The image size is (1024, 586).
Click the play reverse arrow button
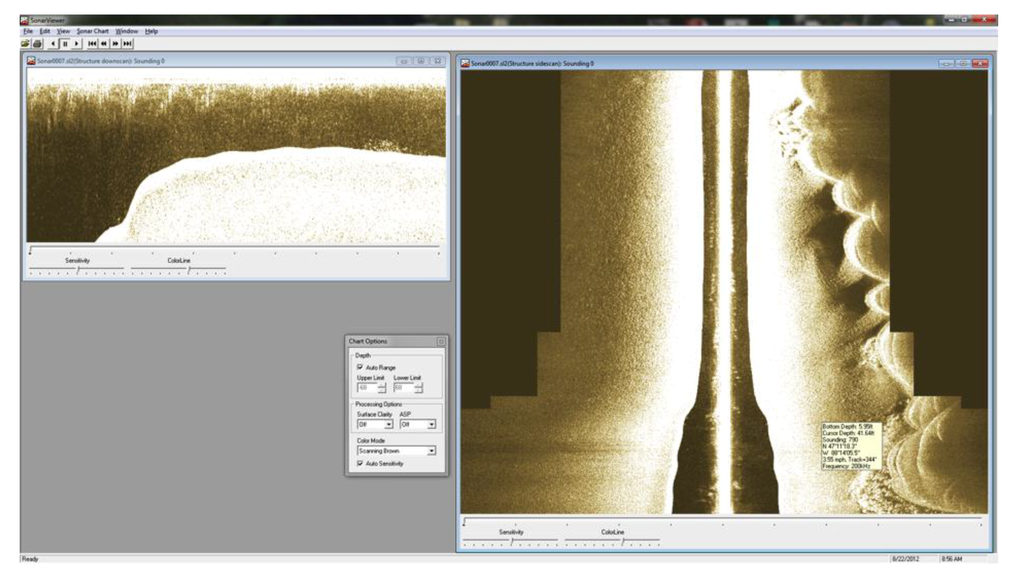tap(53, 44)
